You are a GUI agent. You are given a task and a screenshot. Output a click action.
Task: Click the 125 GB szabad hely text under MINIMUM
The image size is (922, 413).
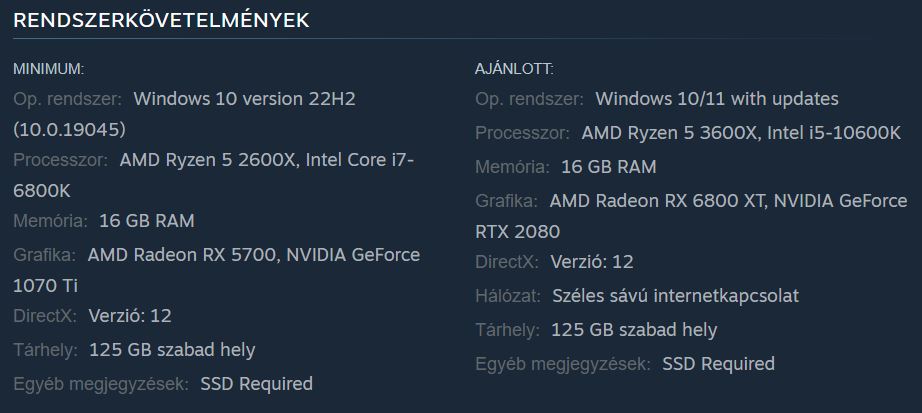[x=172, y=349]
